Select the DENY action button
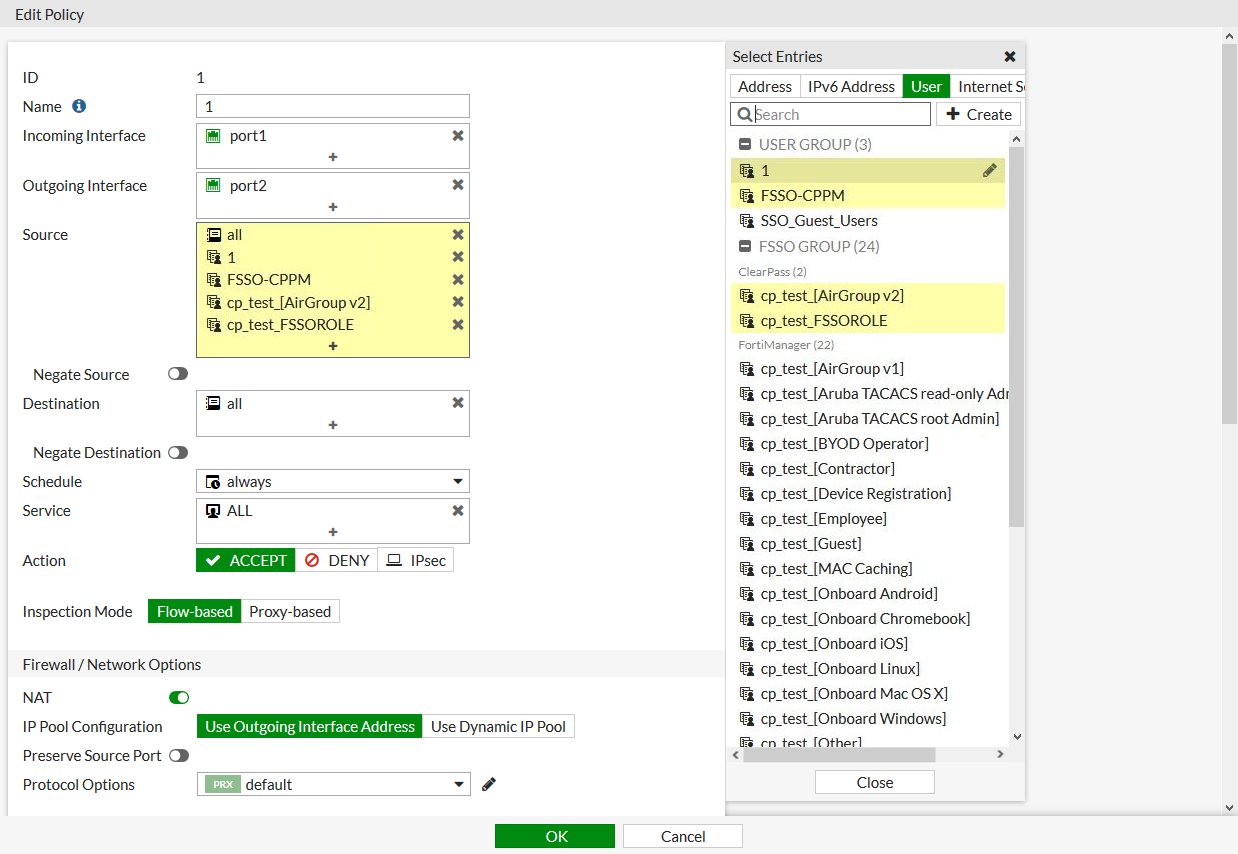Viewport: 1238px width, 854px height. coord(337,560)
